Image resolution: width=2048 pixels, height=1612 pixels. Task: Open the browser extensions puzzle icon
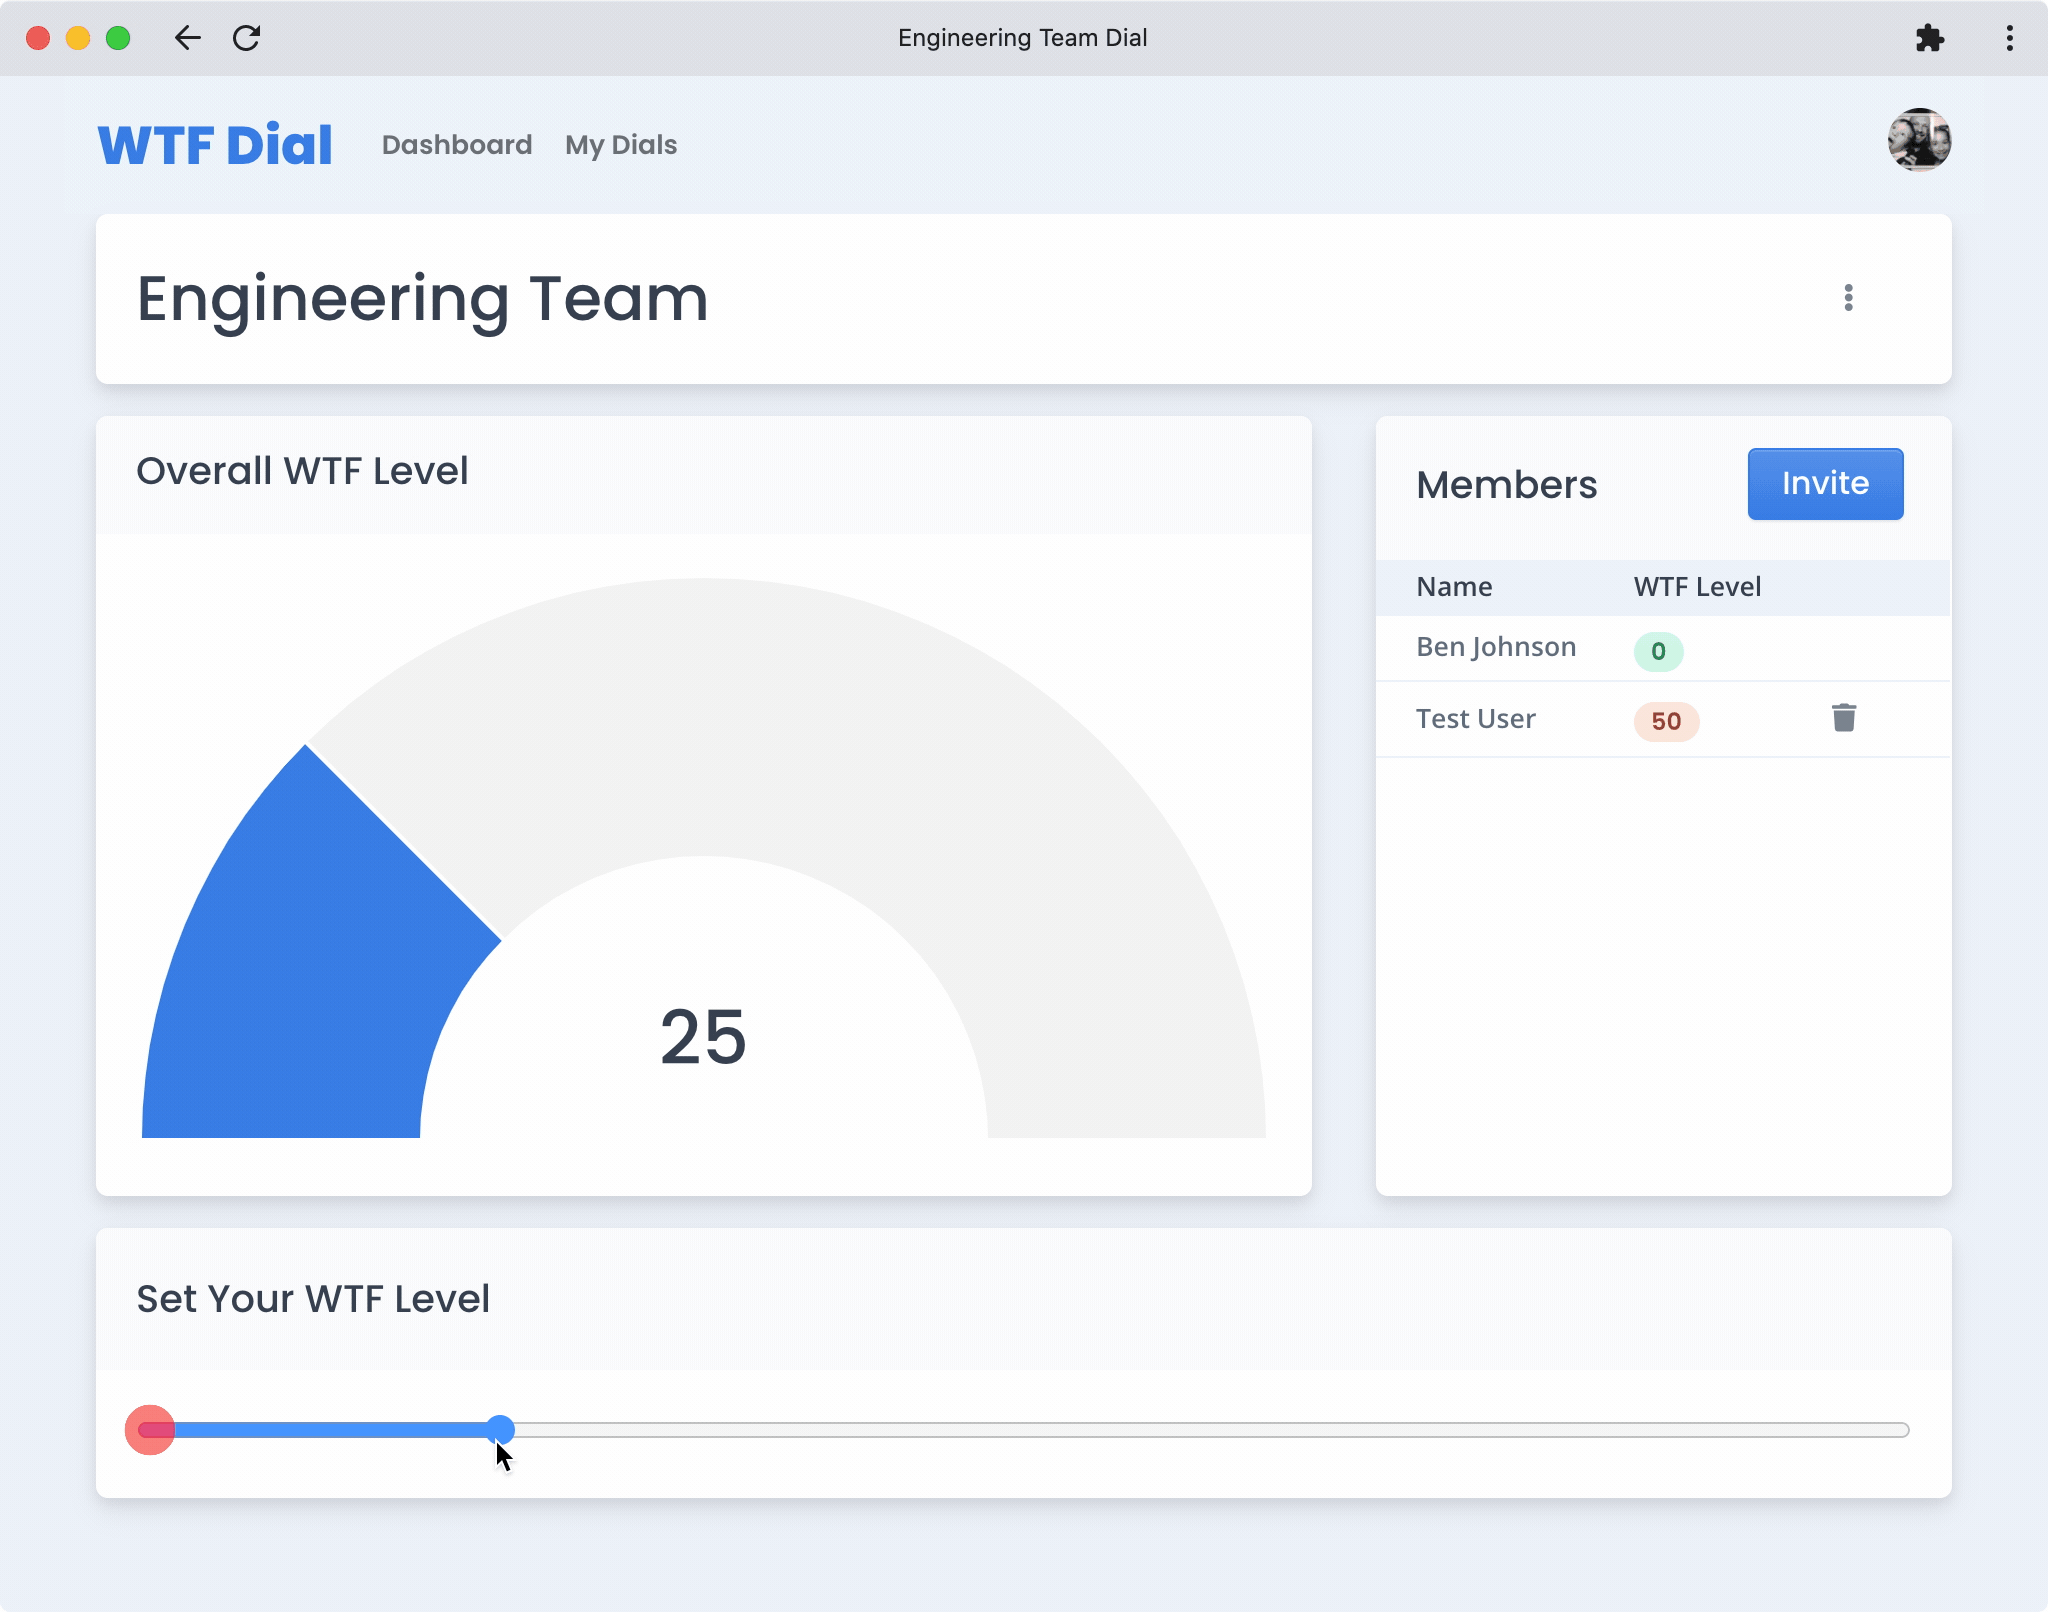(x=1929, y=38)
